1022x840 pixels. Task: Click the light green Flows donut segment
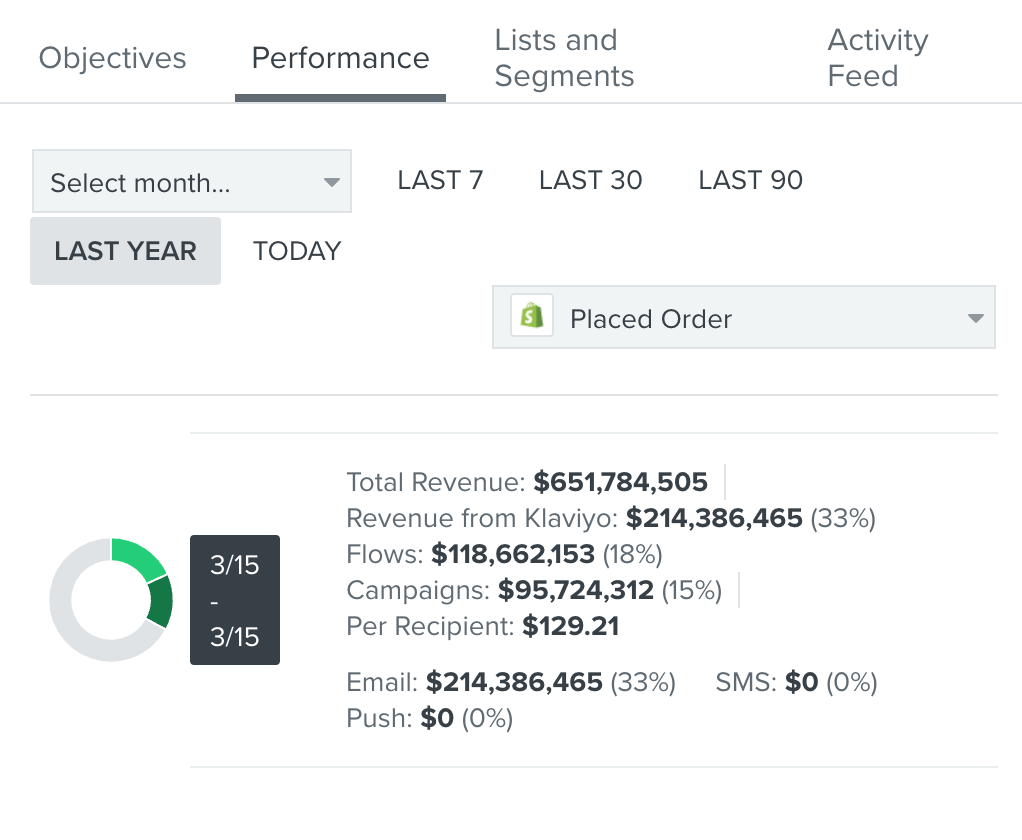pos(138,560)
